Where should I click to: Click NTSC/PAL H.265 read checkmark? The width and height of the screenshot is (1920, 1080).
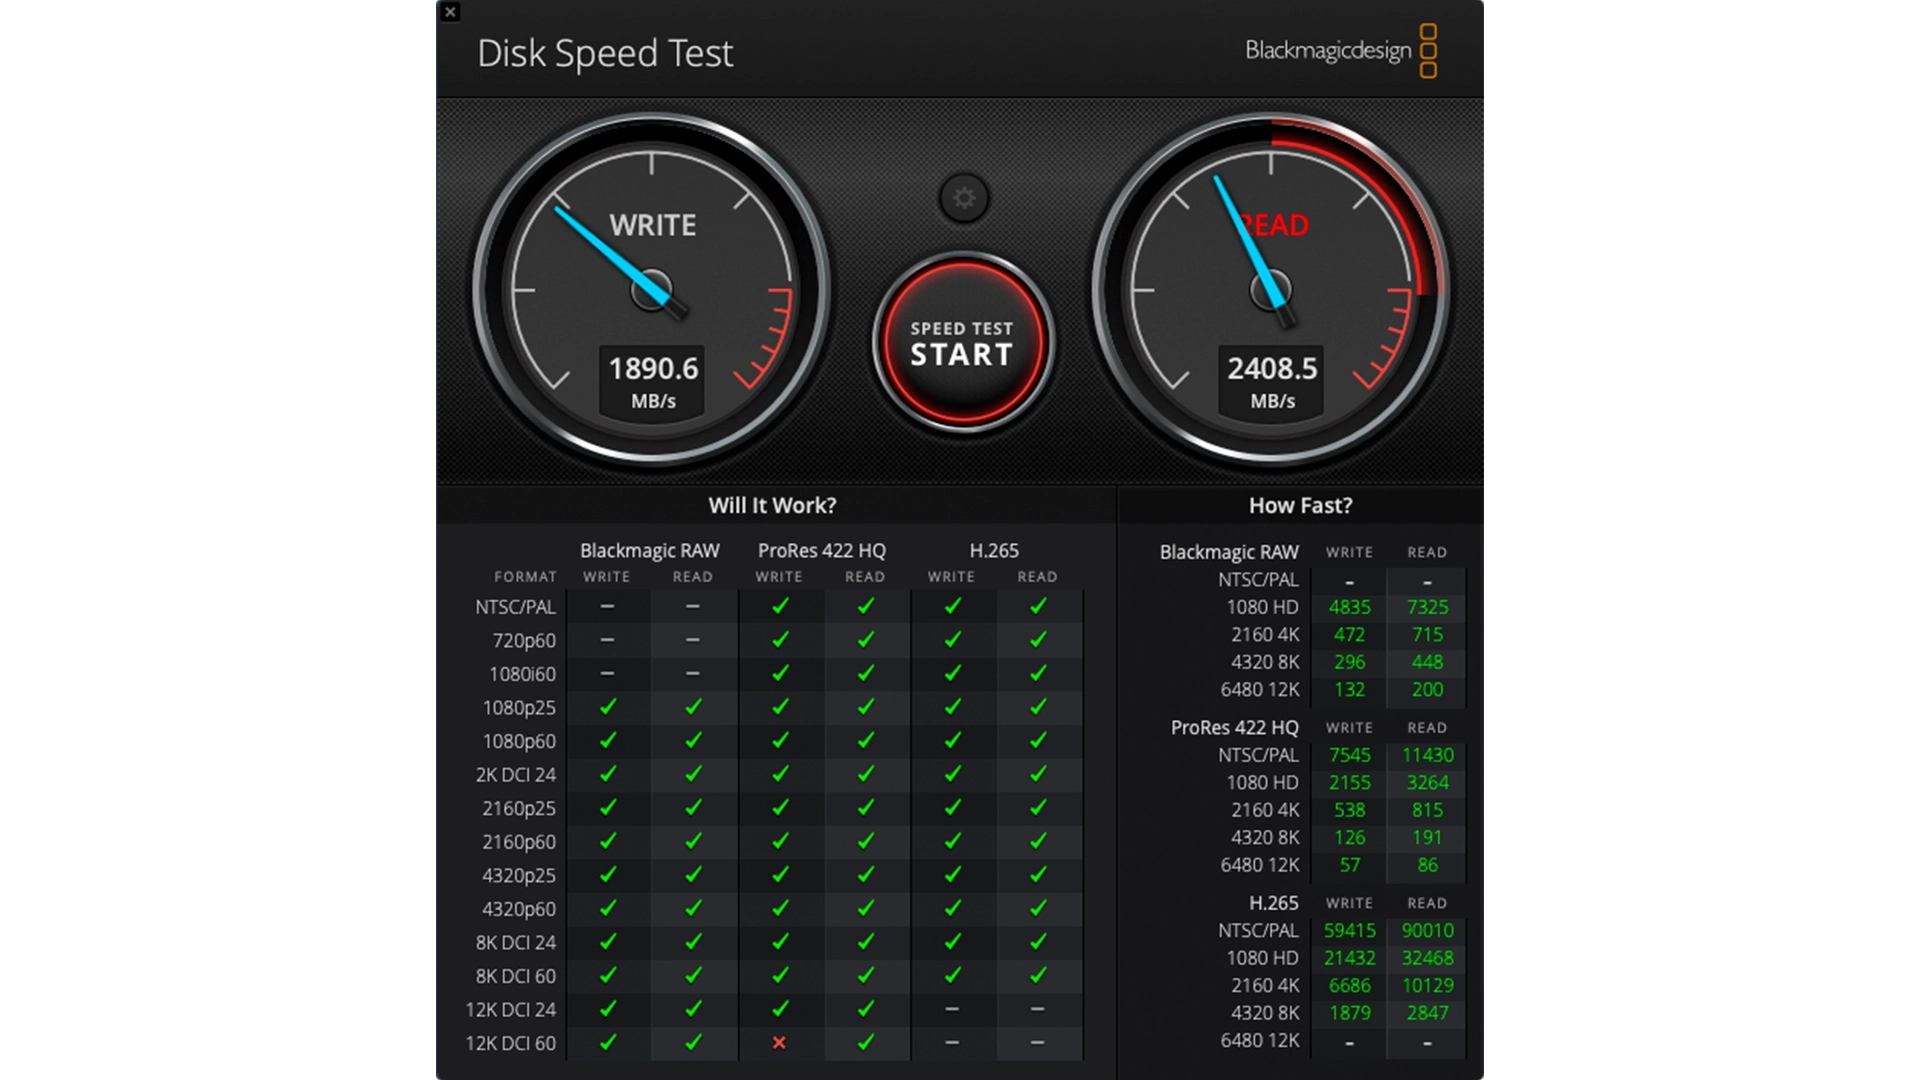[1038, 606]
